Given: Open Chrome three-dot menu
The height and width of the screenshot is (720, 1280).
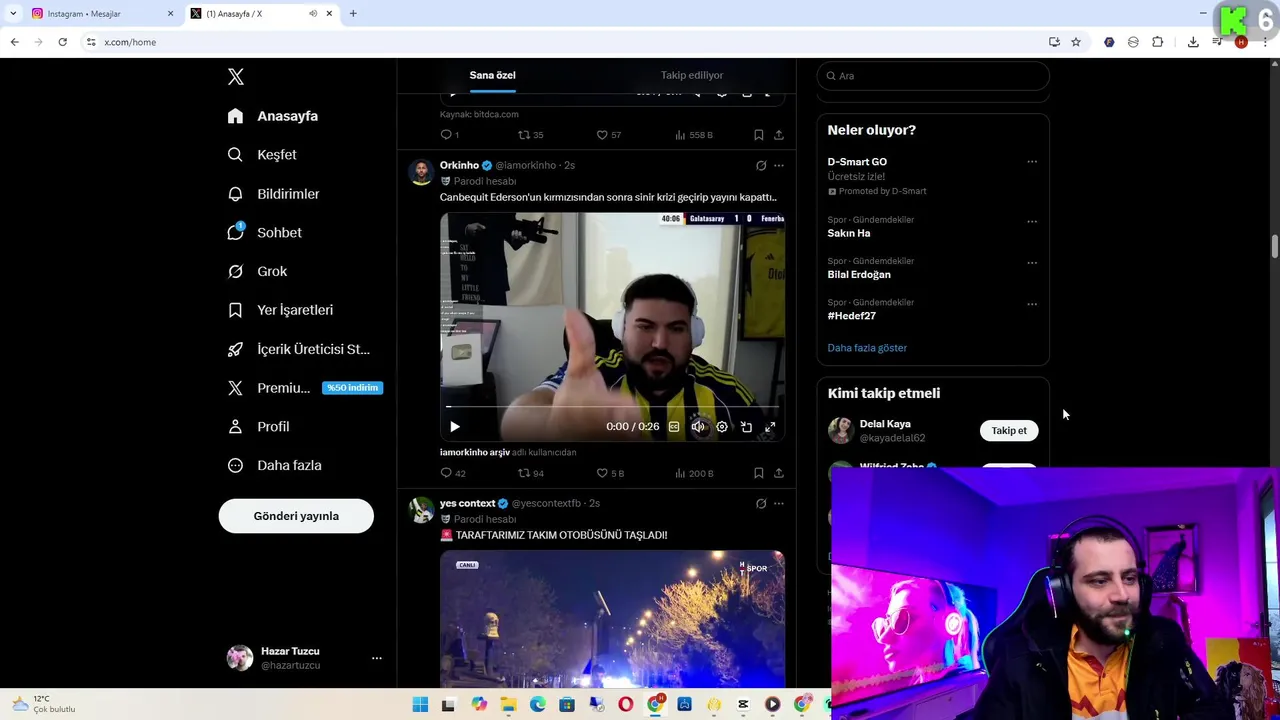Looking at the screenshot, I should pos(1265,42).
